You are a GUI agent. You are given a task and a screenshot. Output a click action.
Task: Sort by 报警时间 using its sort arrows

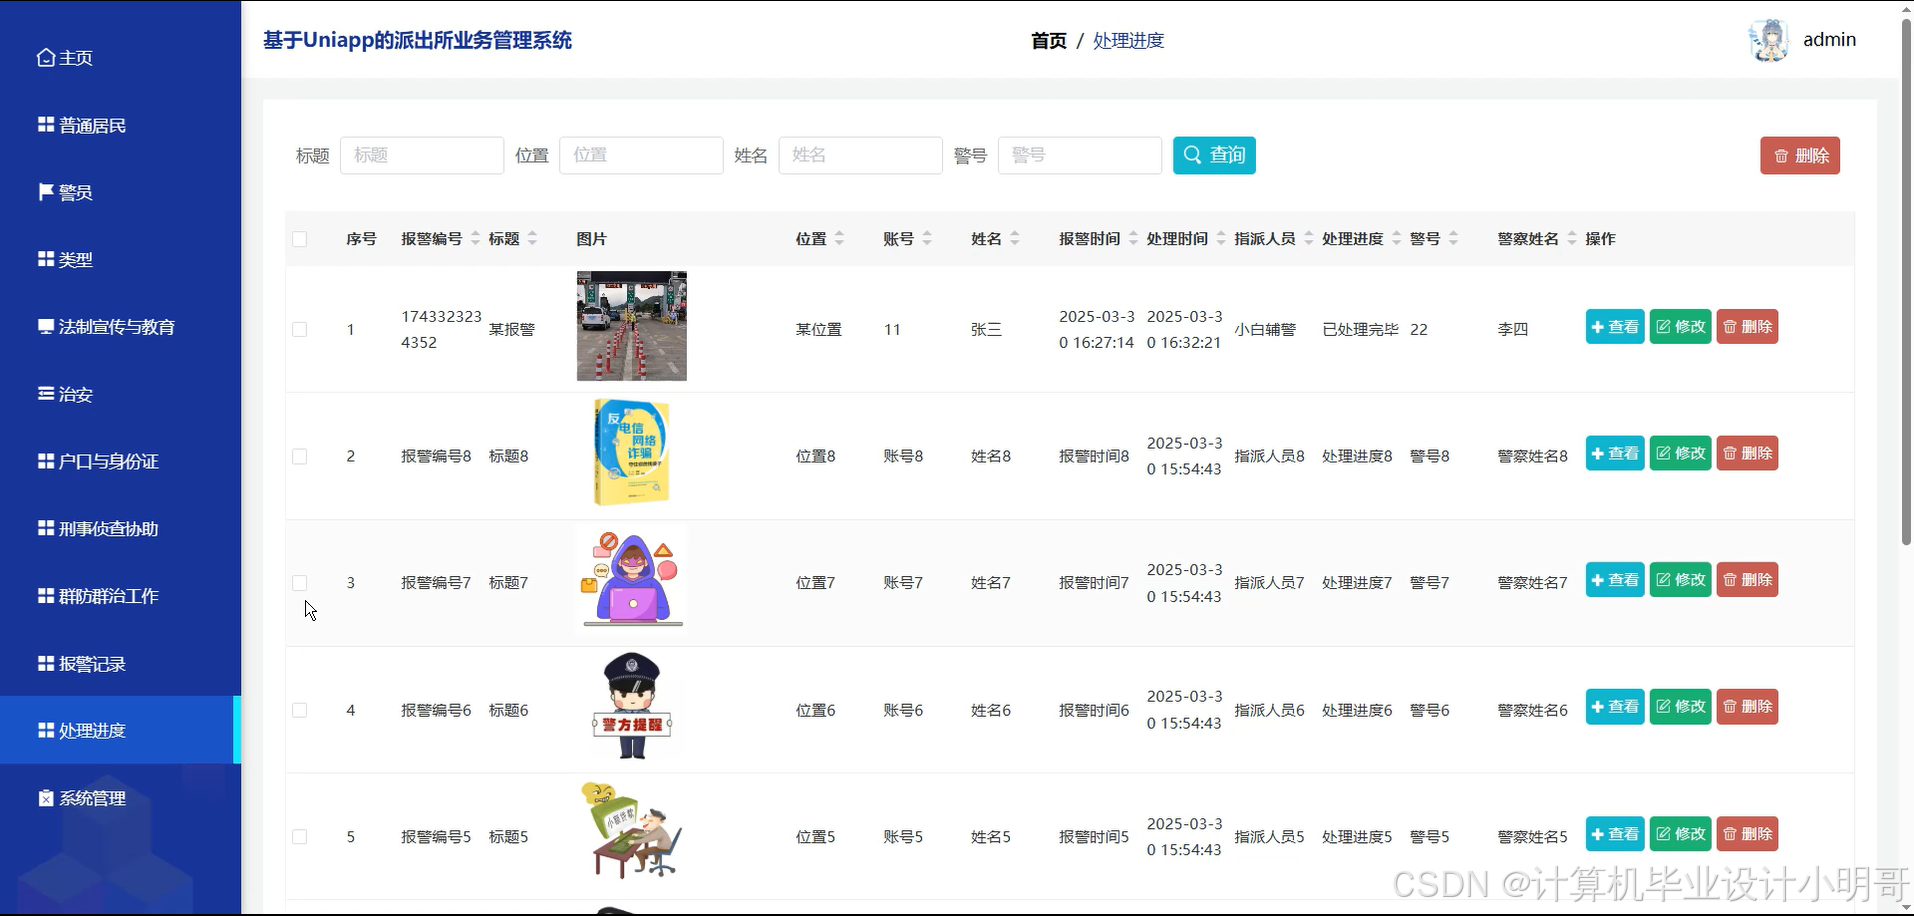[x=1131, y=238]
